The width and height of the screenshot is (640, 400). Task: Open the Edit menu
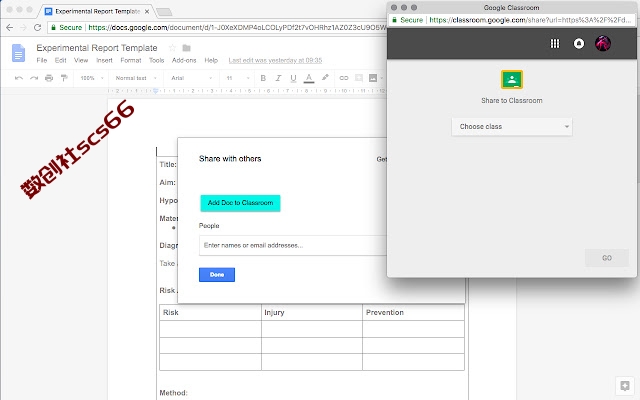[60, 60]
